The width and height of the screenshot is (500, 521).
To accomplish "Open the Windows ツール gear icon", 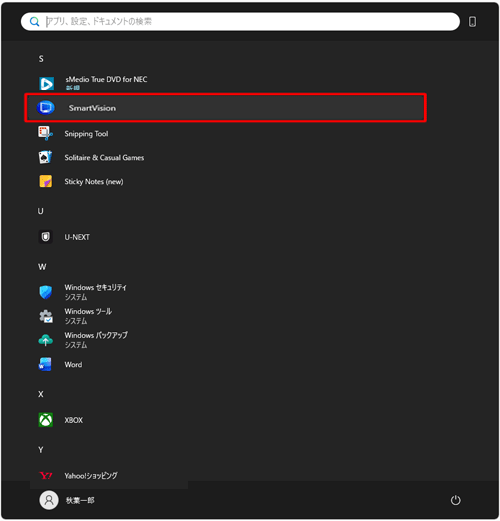I will (46, 316).
